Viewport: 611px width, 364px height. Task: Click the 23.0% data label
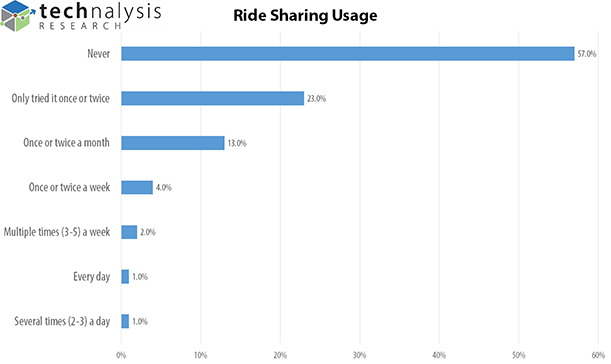pos(316,99)
